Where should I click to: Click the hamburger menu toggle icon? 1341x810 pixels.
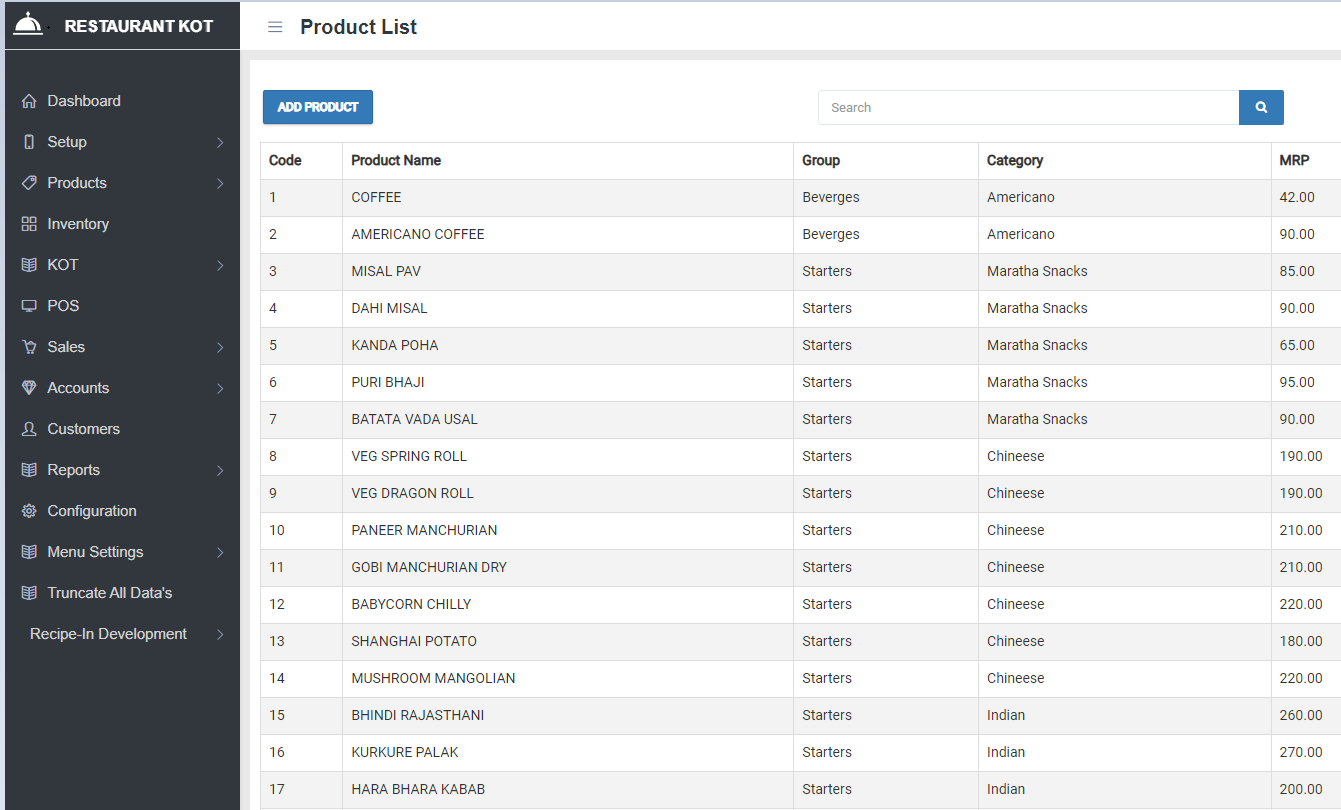tap(275, 27)
